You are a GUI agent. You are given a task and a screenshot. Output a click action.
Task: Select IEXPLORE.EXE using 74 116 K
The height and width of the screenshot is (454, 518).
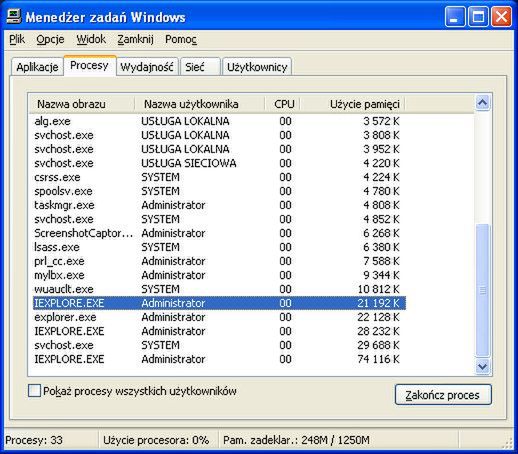[219, 359]
